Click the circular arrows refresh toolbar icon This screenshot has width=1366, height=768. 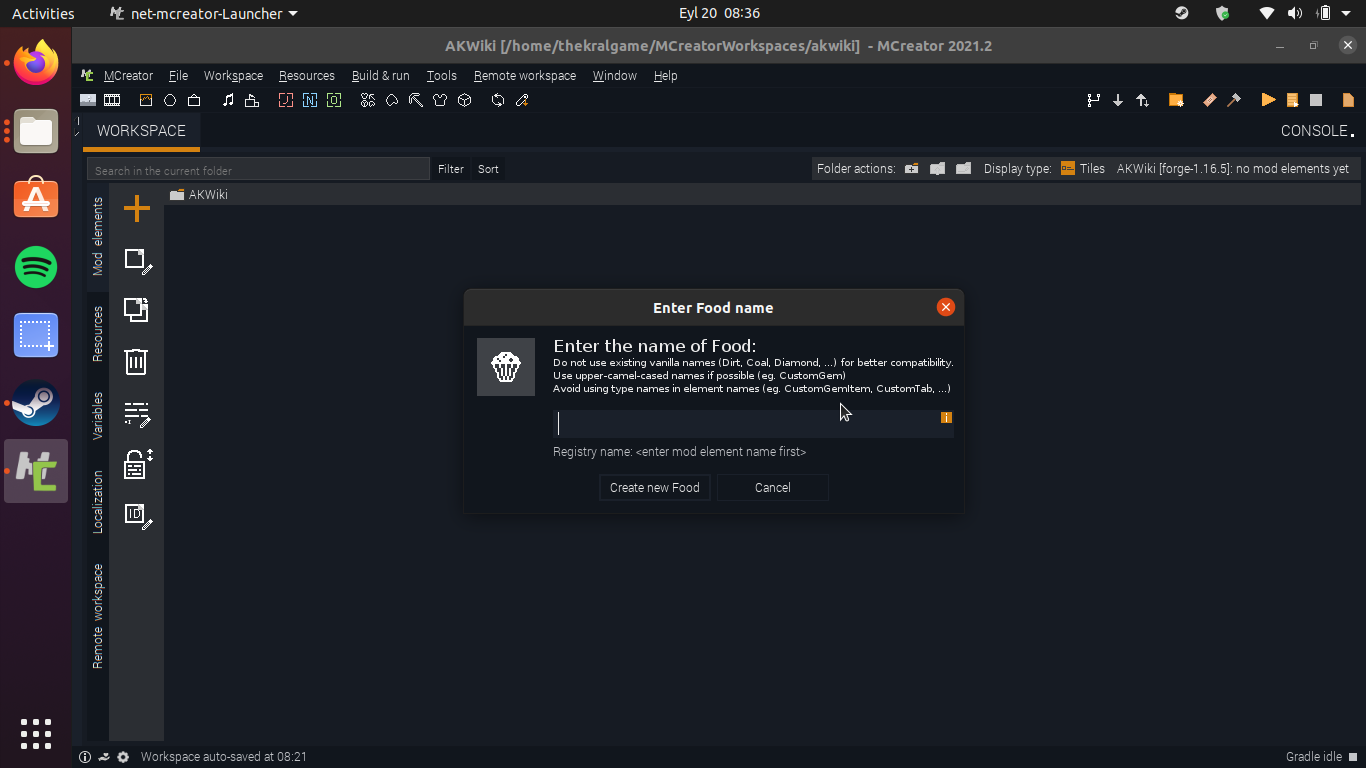click(x=498, y=100)
